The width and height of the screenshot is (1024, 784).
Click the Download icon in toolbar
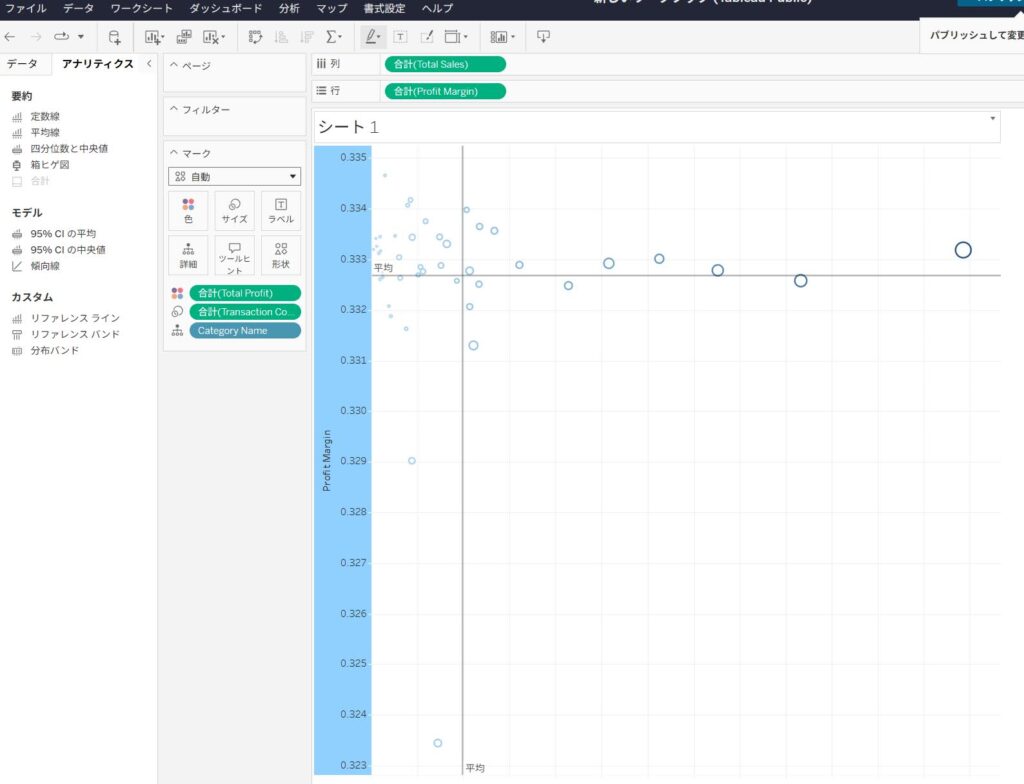tap(543, 37)
